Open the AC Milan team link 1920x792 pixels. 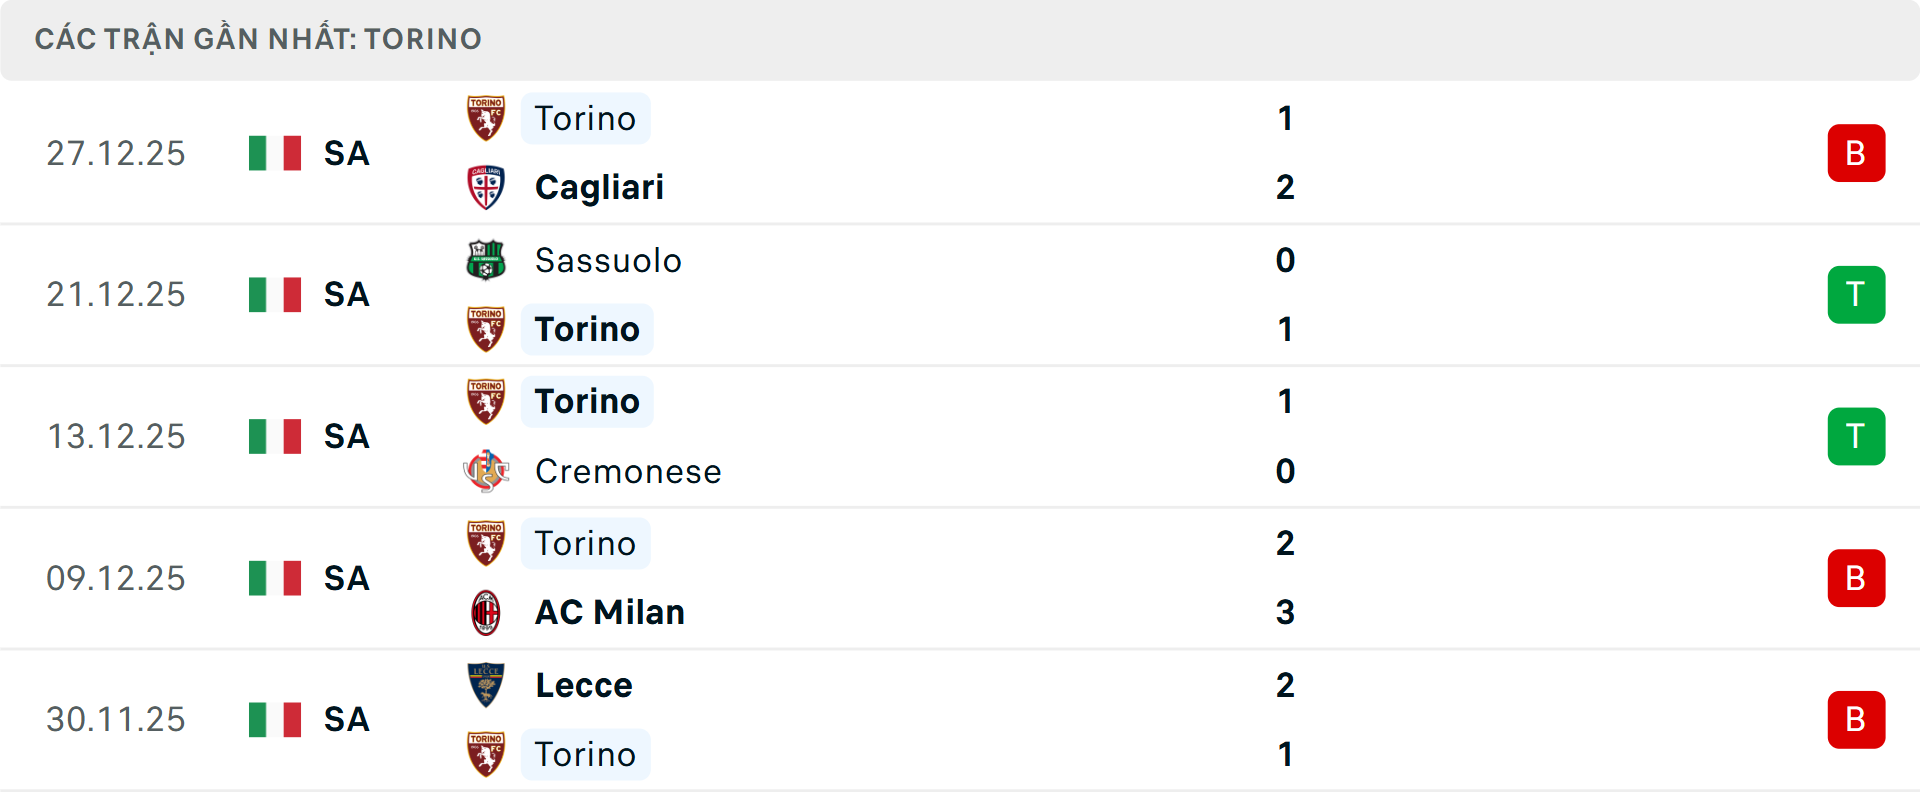tap(609, 612)
